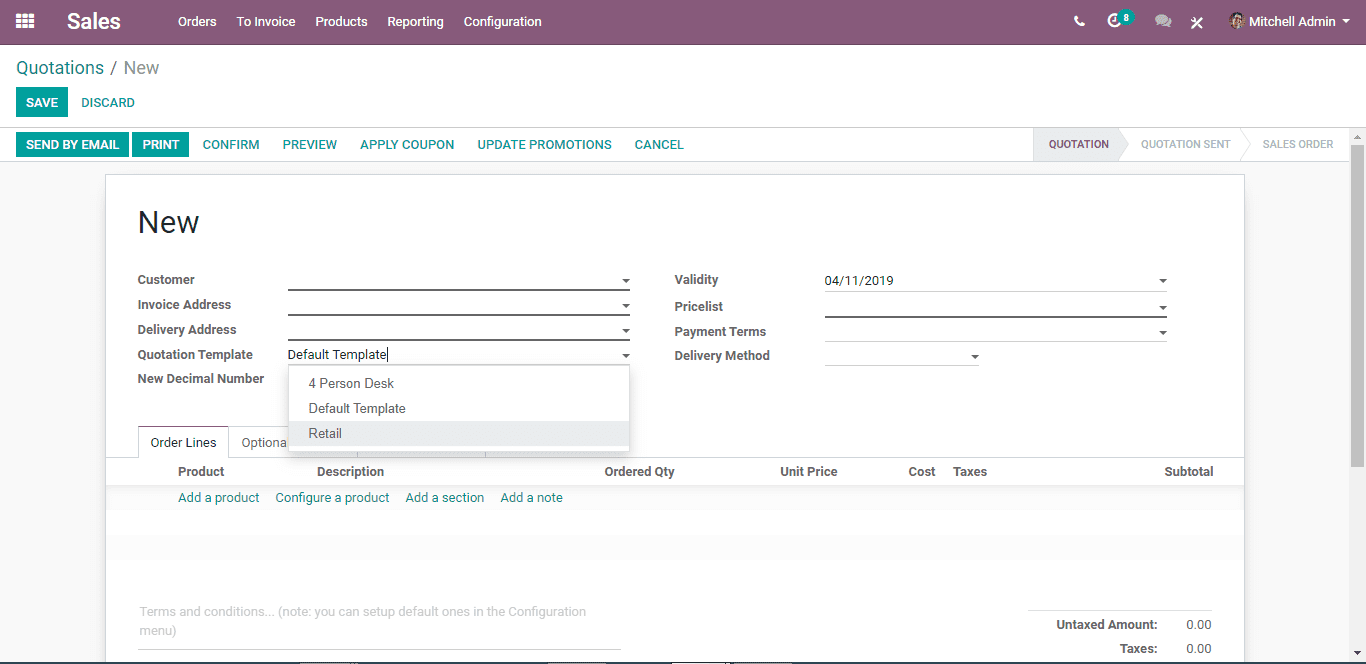The image size is (1366, 664).
Task: Click the Taxes column header
Action: (970, 472)
